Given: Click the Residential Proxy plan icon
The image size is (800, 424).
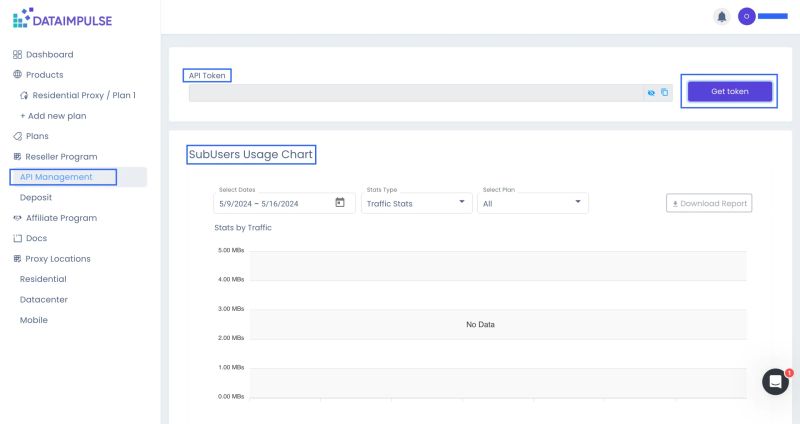Looking at the screenshot, I should coord(24,95).
